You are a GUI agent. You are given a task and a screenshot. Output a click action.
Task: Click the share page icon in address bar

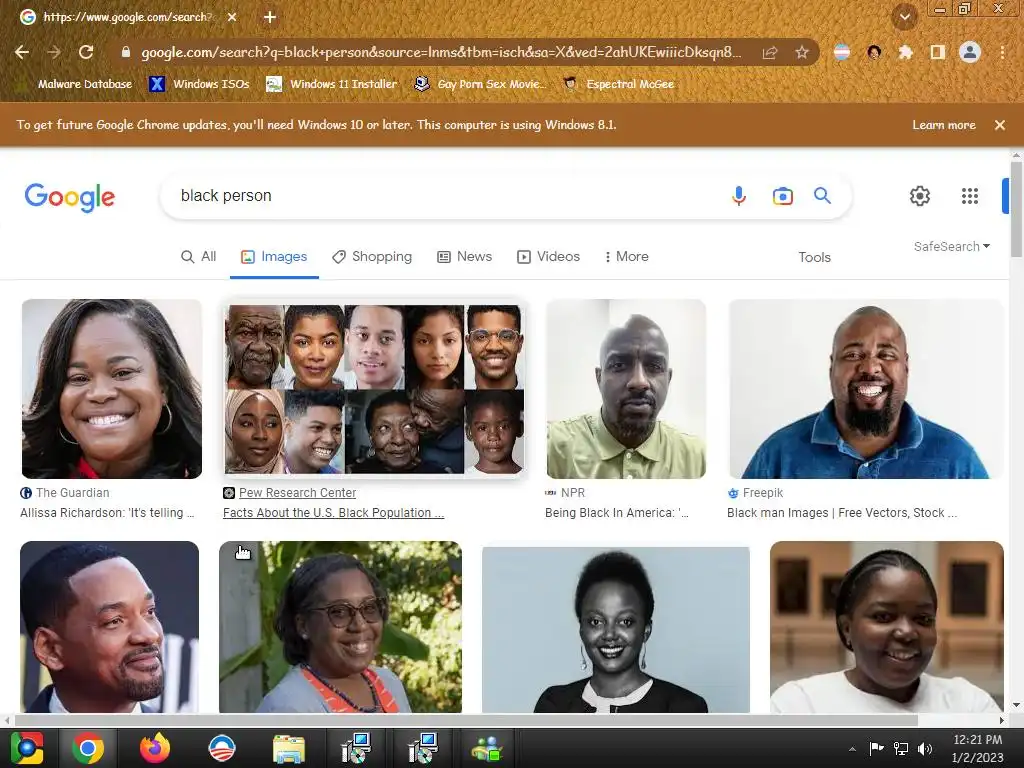pyautogui.click(x=770, y=52)
